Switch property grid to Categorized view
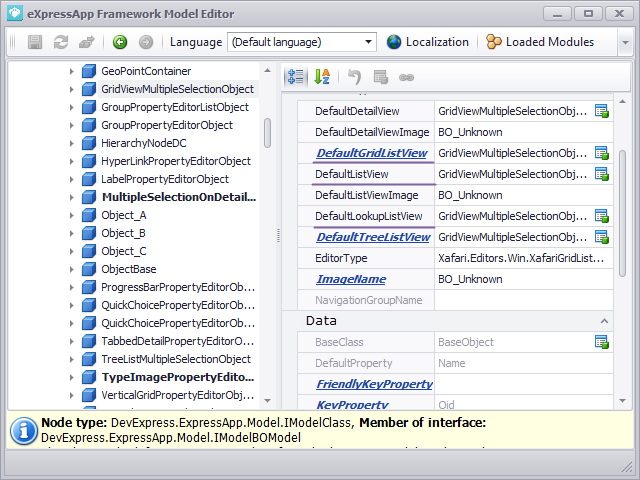The width and height of the screenshot is (640, 480). pyautogui.click(x=295, y=77)
